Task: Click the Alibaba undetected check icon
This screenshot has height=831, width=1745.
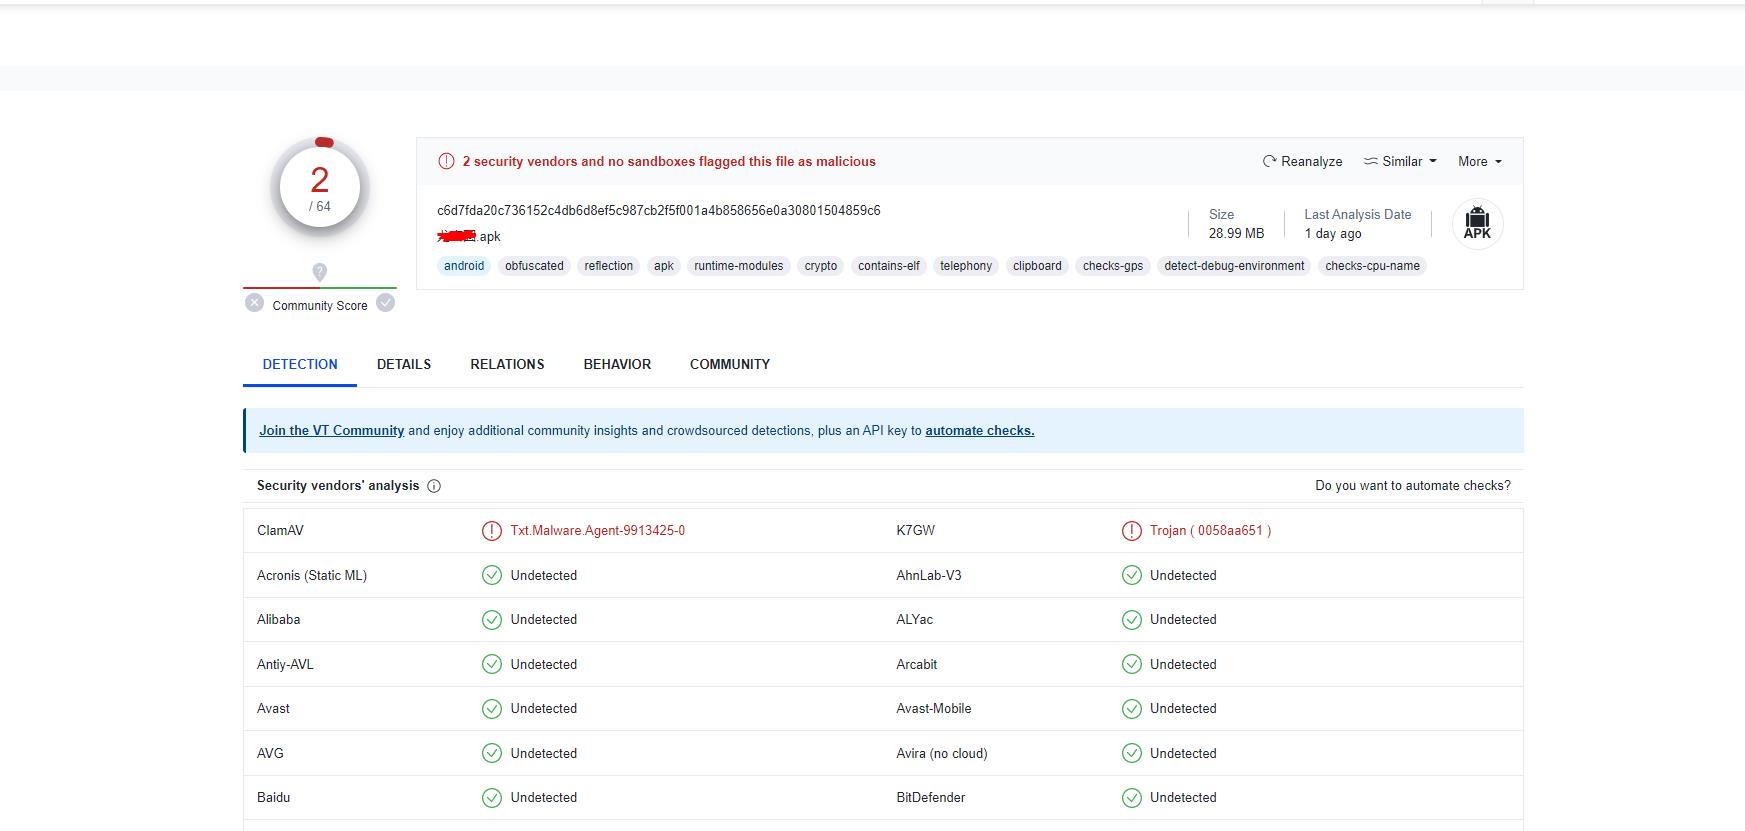Action: tap(491, 619)
